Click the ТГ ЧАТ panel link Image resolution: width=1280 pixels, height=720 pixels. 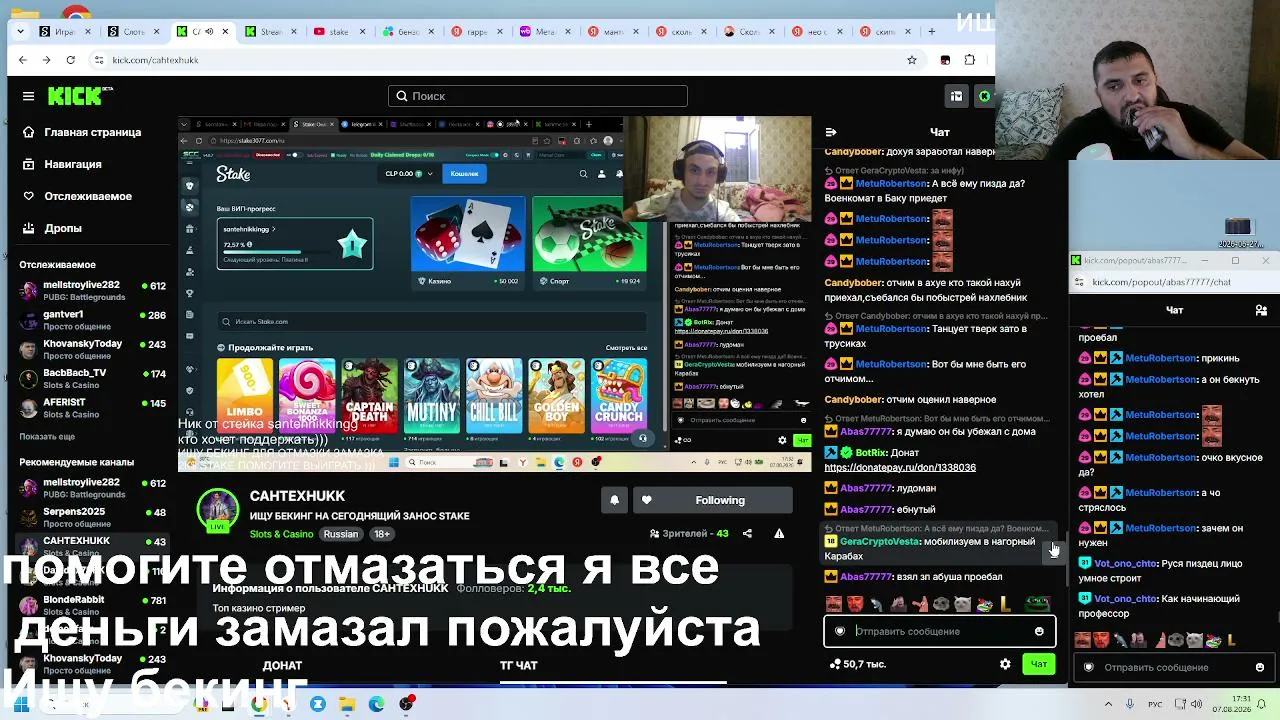(x=518, y=665)
